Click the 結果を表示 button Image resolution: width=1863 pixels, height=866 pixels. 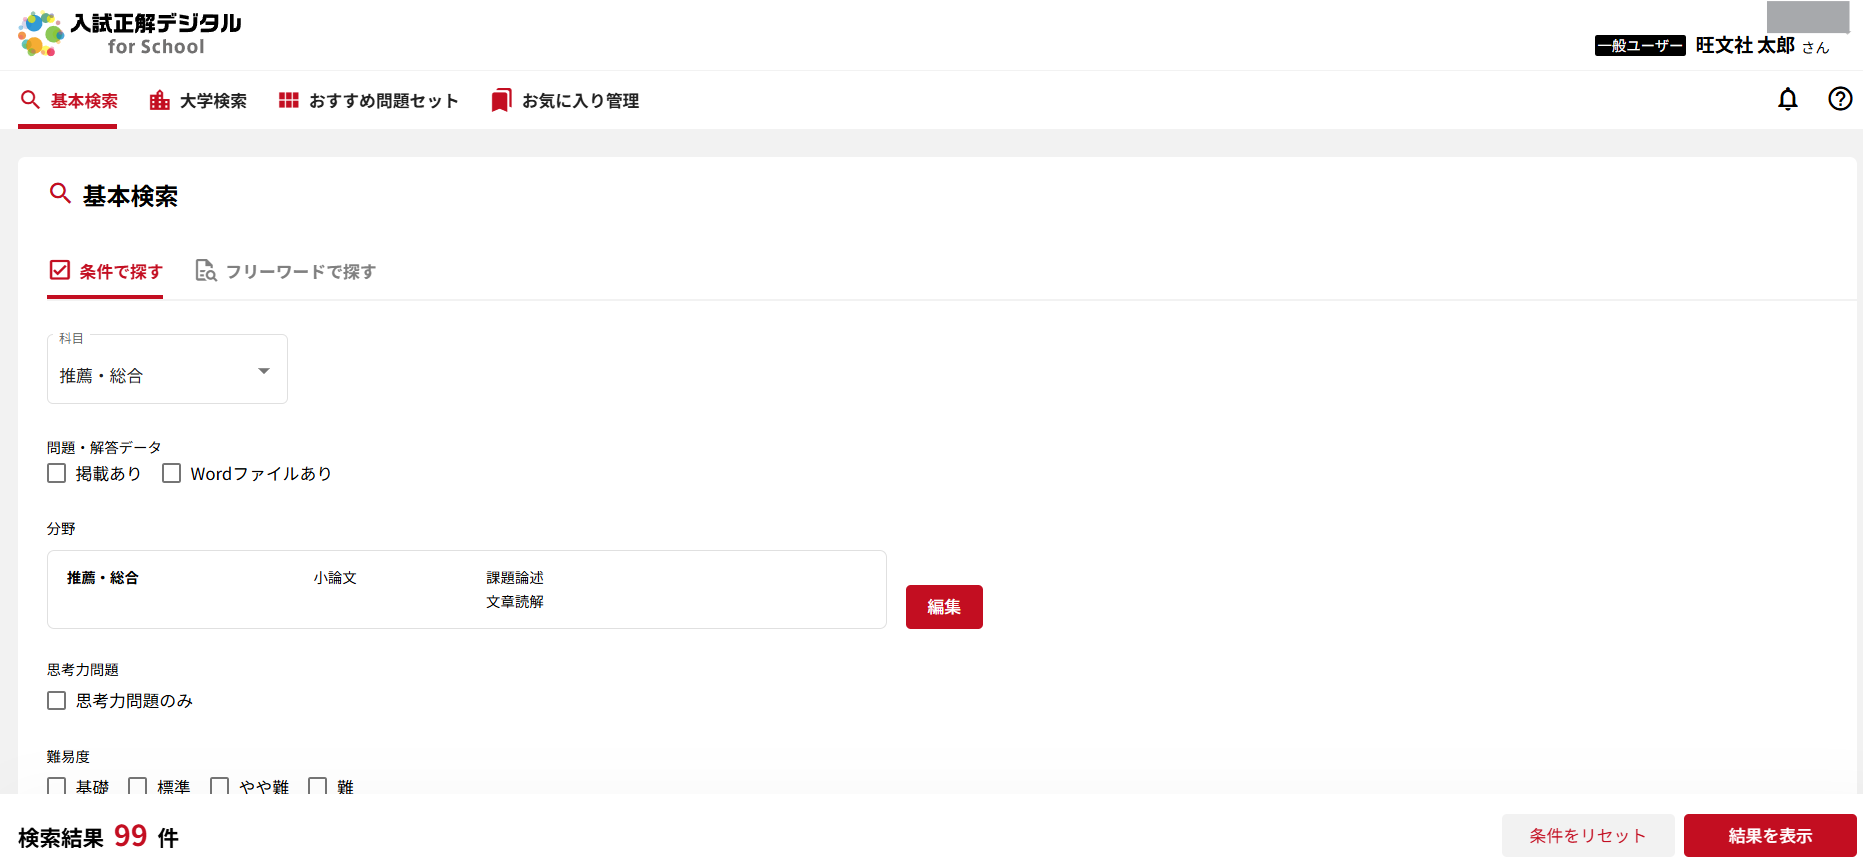1770,836
